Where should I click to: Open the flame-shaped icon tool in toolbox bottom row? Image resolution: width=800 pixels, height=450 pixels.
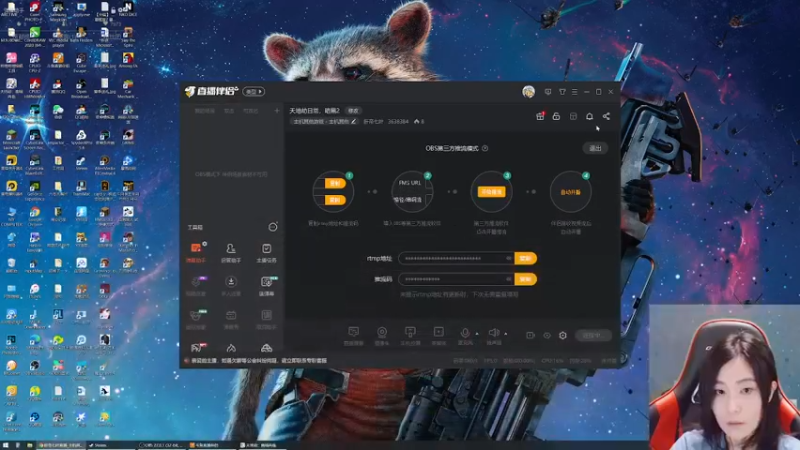point(231,348)
